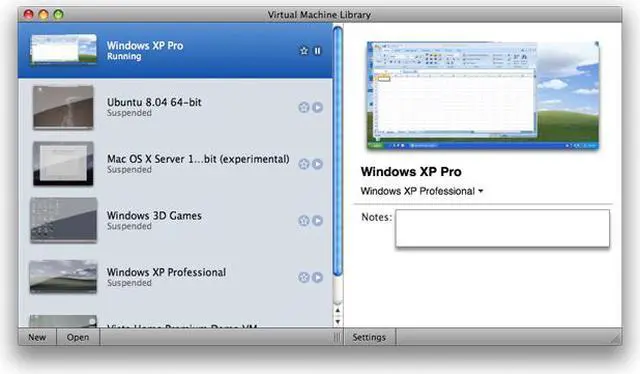Screen dimensions: 640x374
Task: Resume the Windows 3D Games VM
Action: pos(318,220)
